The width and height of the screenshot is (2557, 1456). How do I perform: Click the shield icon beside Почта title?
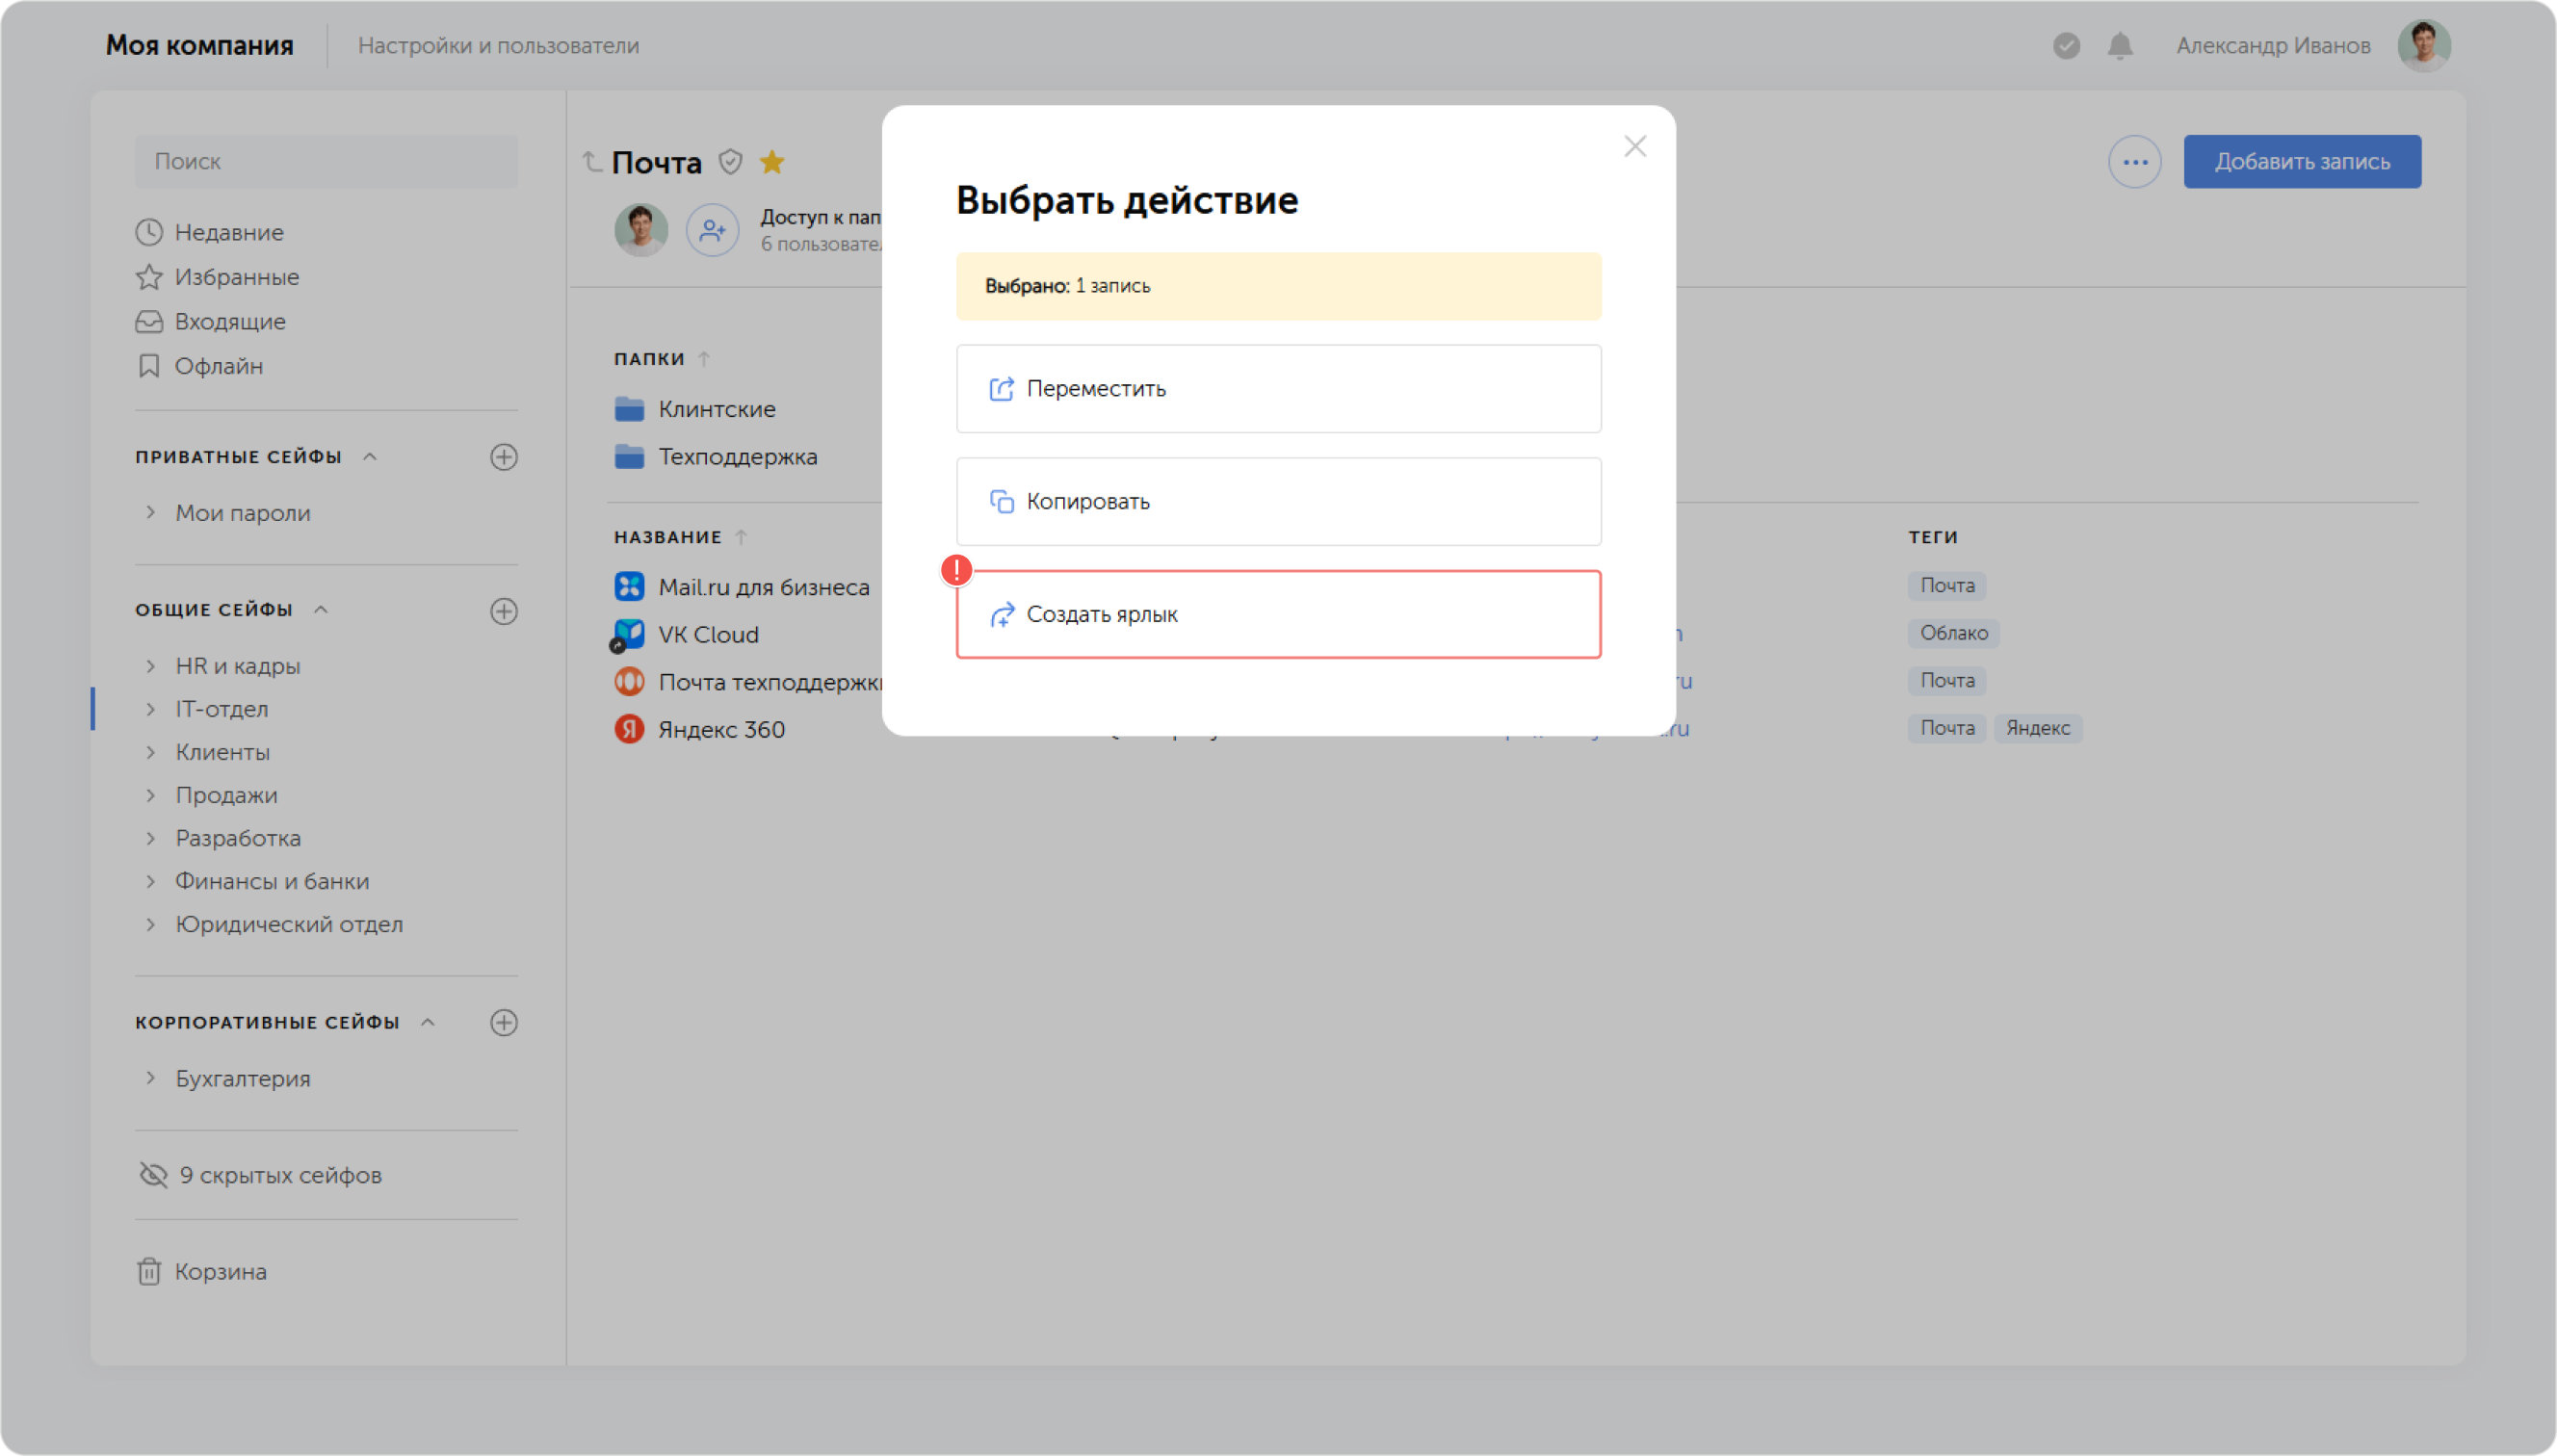tap(730, 161)
